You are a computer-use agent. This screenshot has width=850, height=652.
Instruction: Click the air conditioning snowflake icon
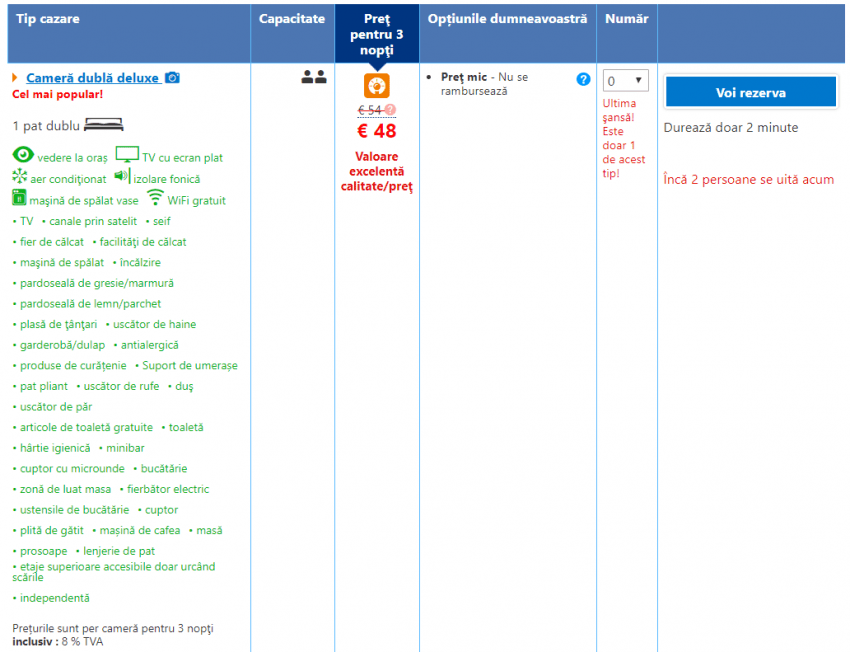(x=20, y=177)
